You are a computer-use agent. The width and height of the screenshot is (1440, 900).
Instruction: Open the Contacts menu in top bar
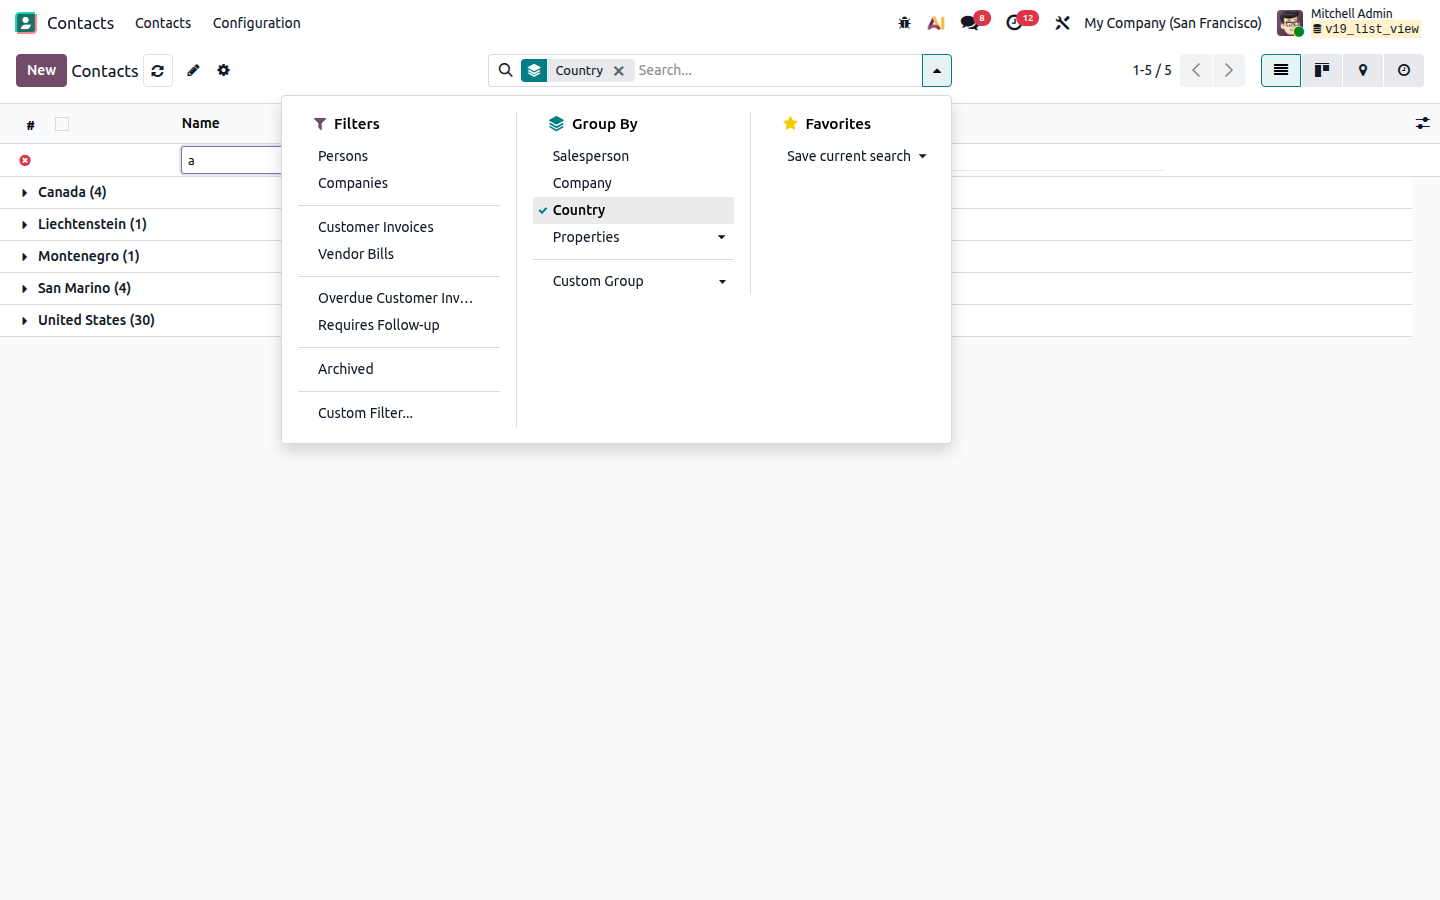(163, 22)
